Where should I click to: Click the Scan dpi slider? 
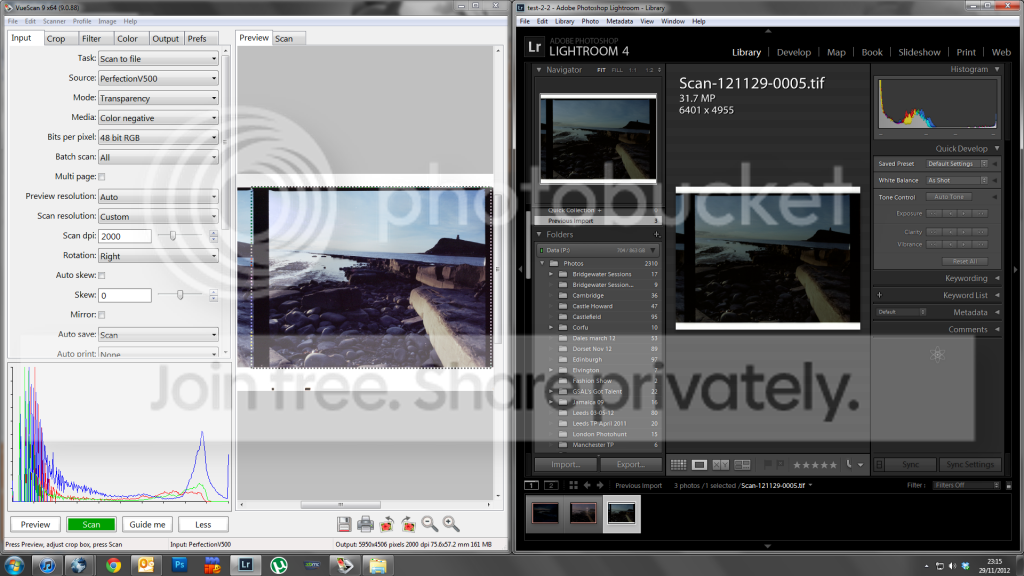click(x=173, y=236)
